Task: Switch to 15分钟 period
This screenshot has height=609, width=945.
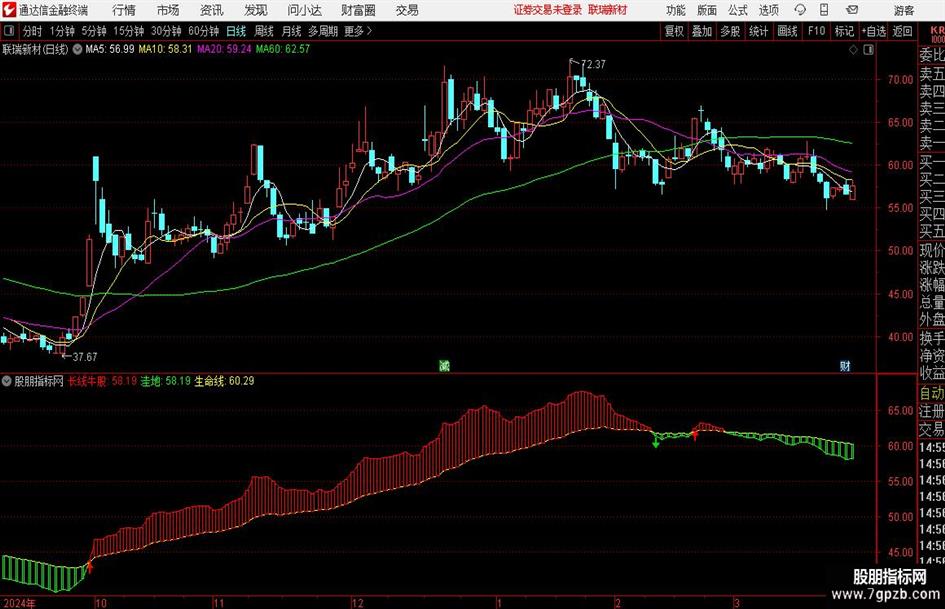Action: [129, 31]
